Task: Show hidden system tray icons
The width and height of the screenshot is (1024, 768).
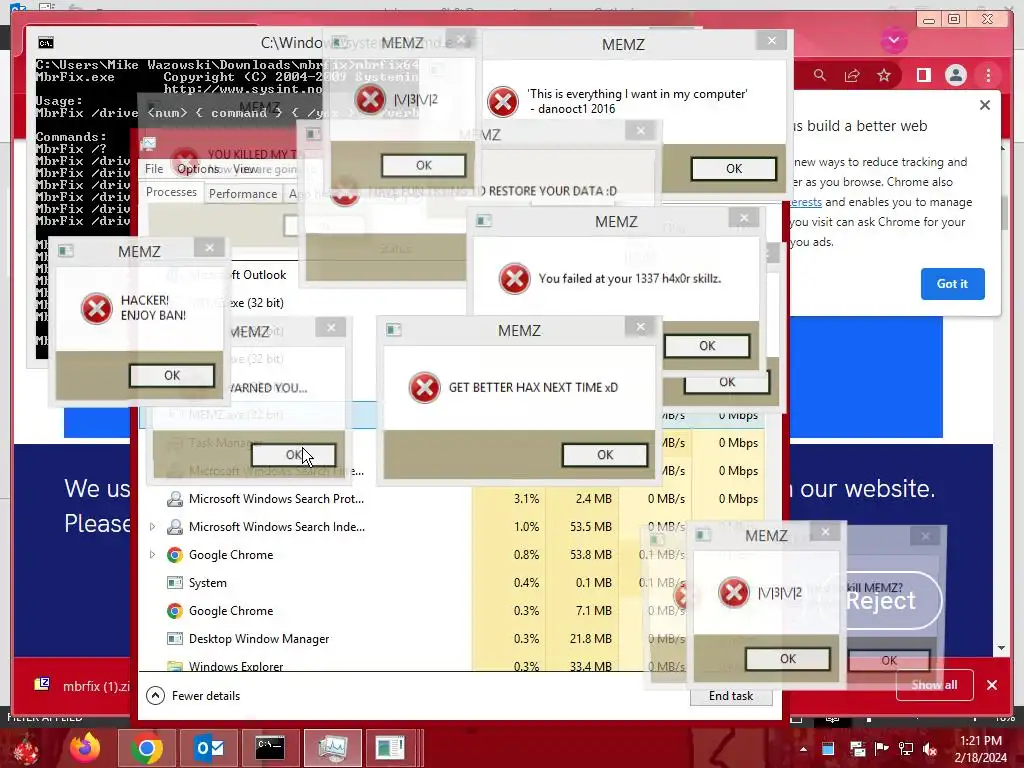Action: (803, 749)
